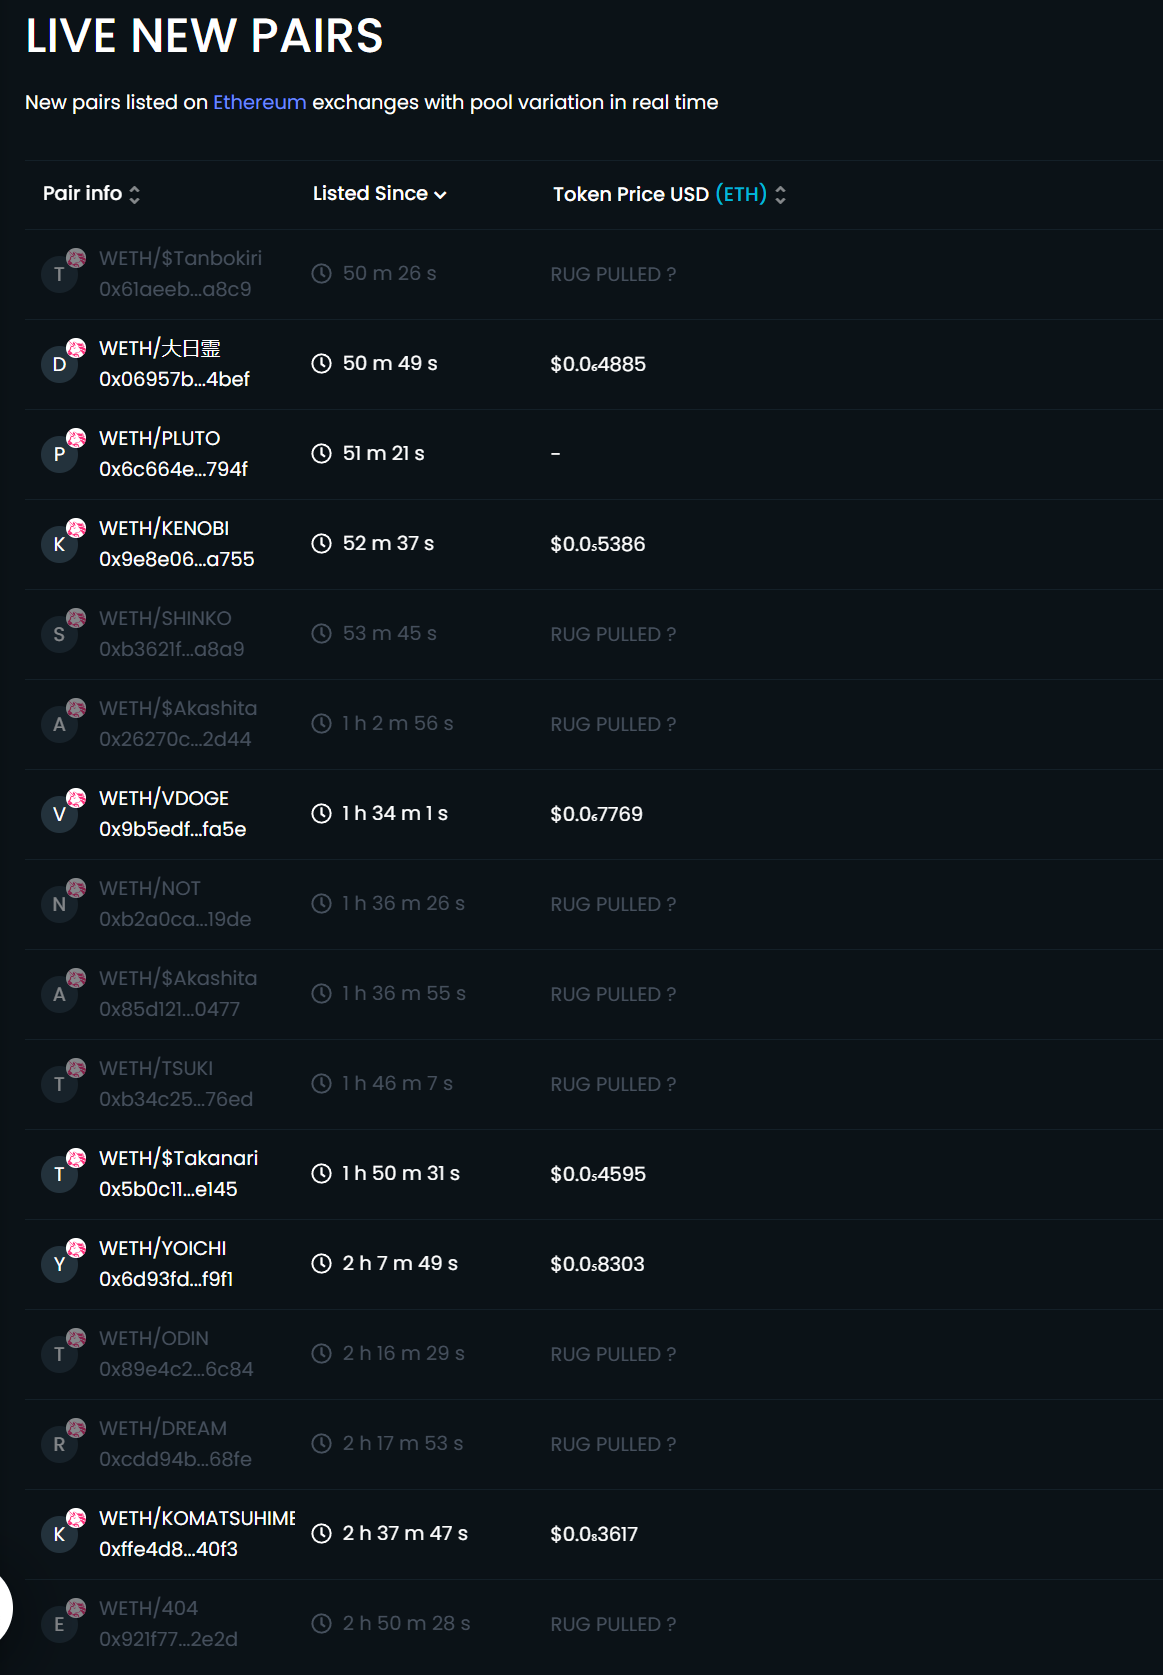Switch token price to ETH

click(741, 194)
